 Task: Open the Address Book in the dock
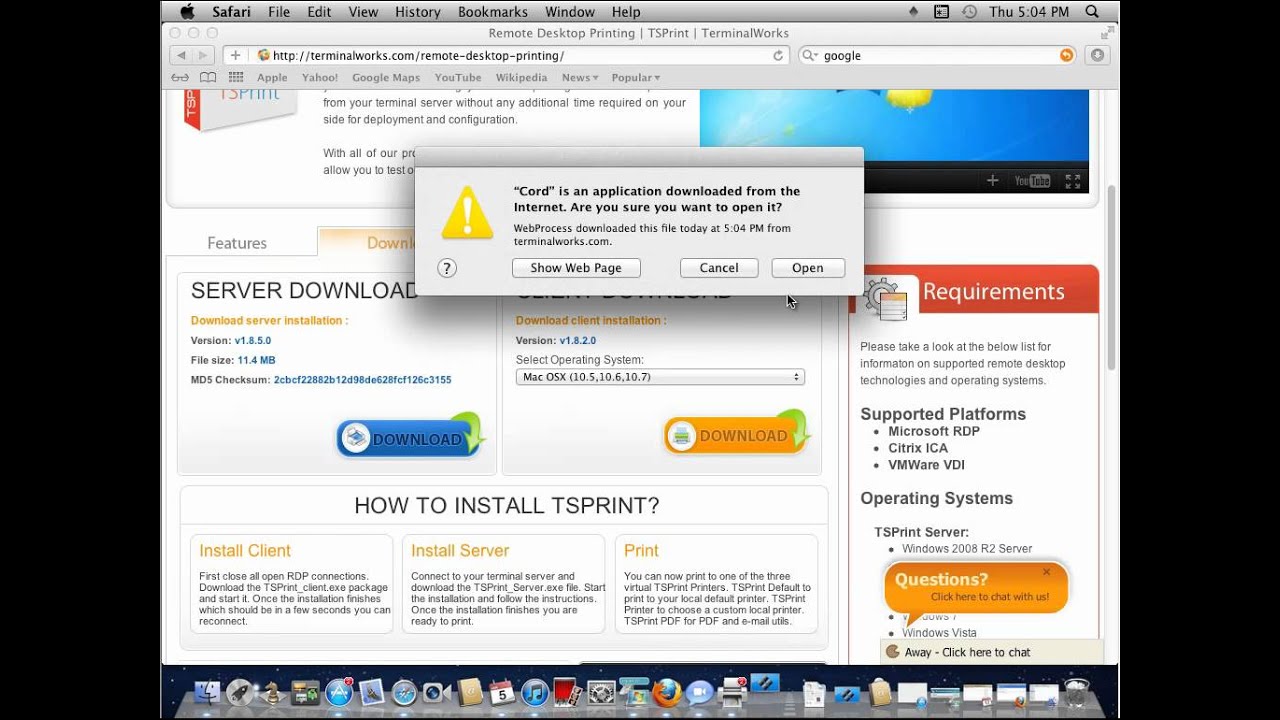point(470,692)
